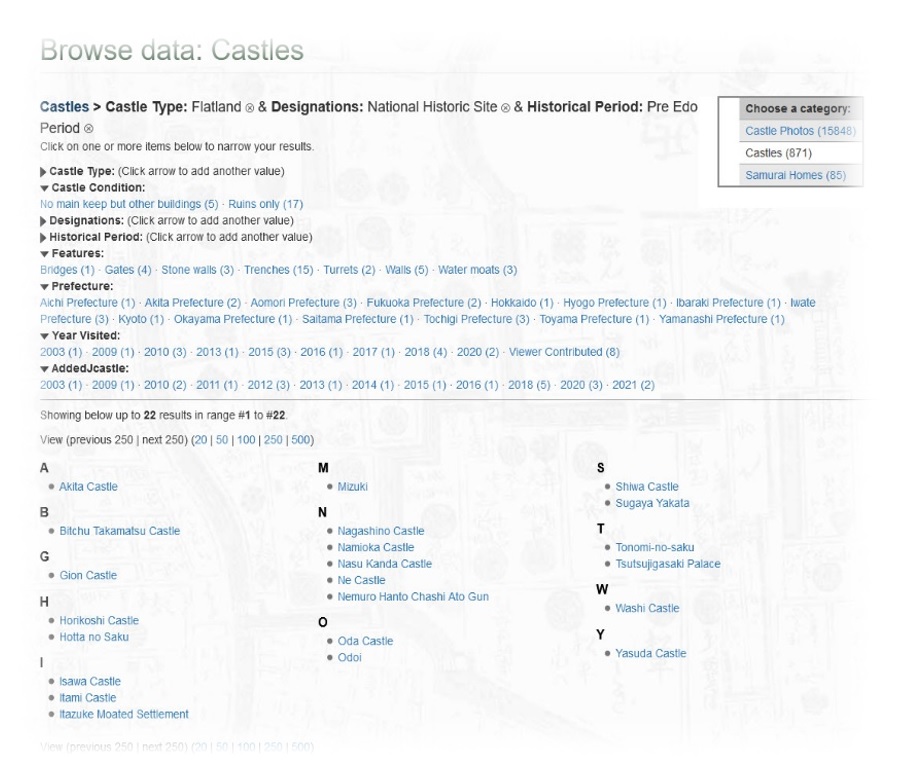Image resolution: width=908 pixels, height=764 pixels.
Task: Open the Samurai Homes category
Action: [x=795, y=175]
